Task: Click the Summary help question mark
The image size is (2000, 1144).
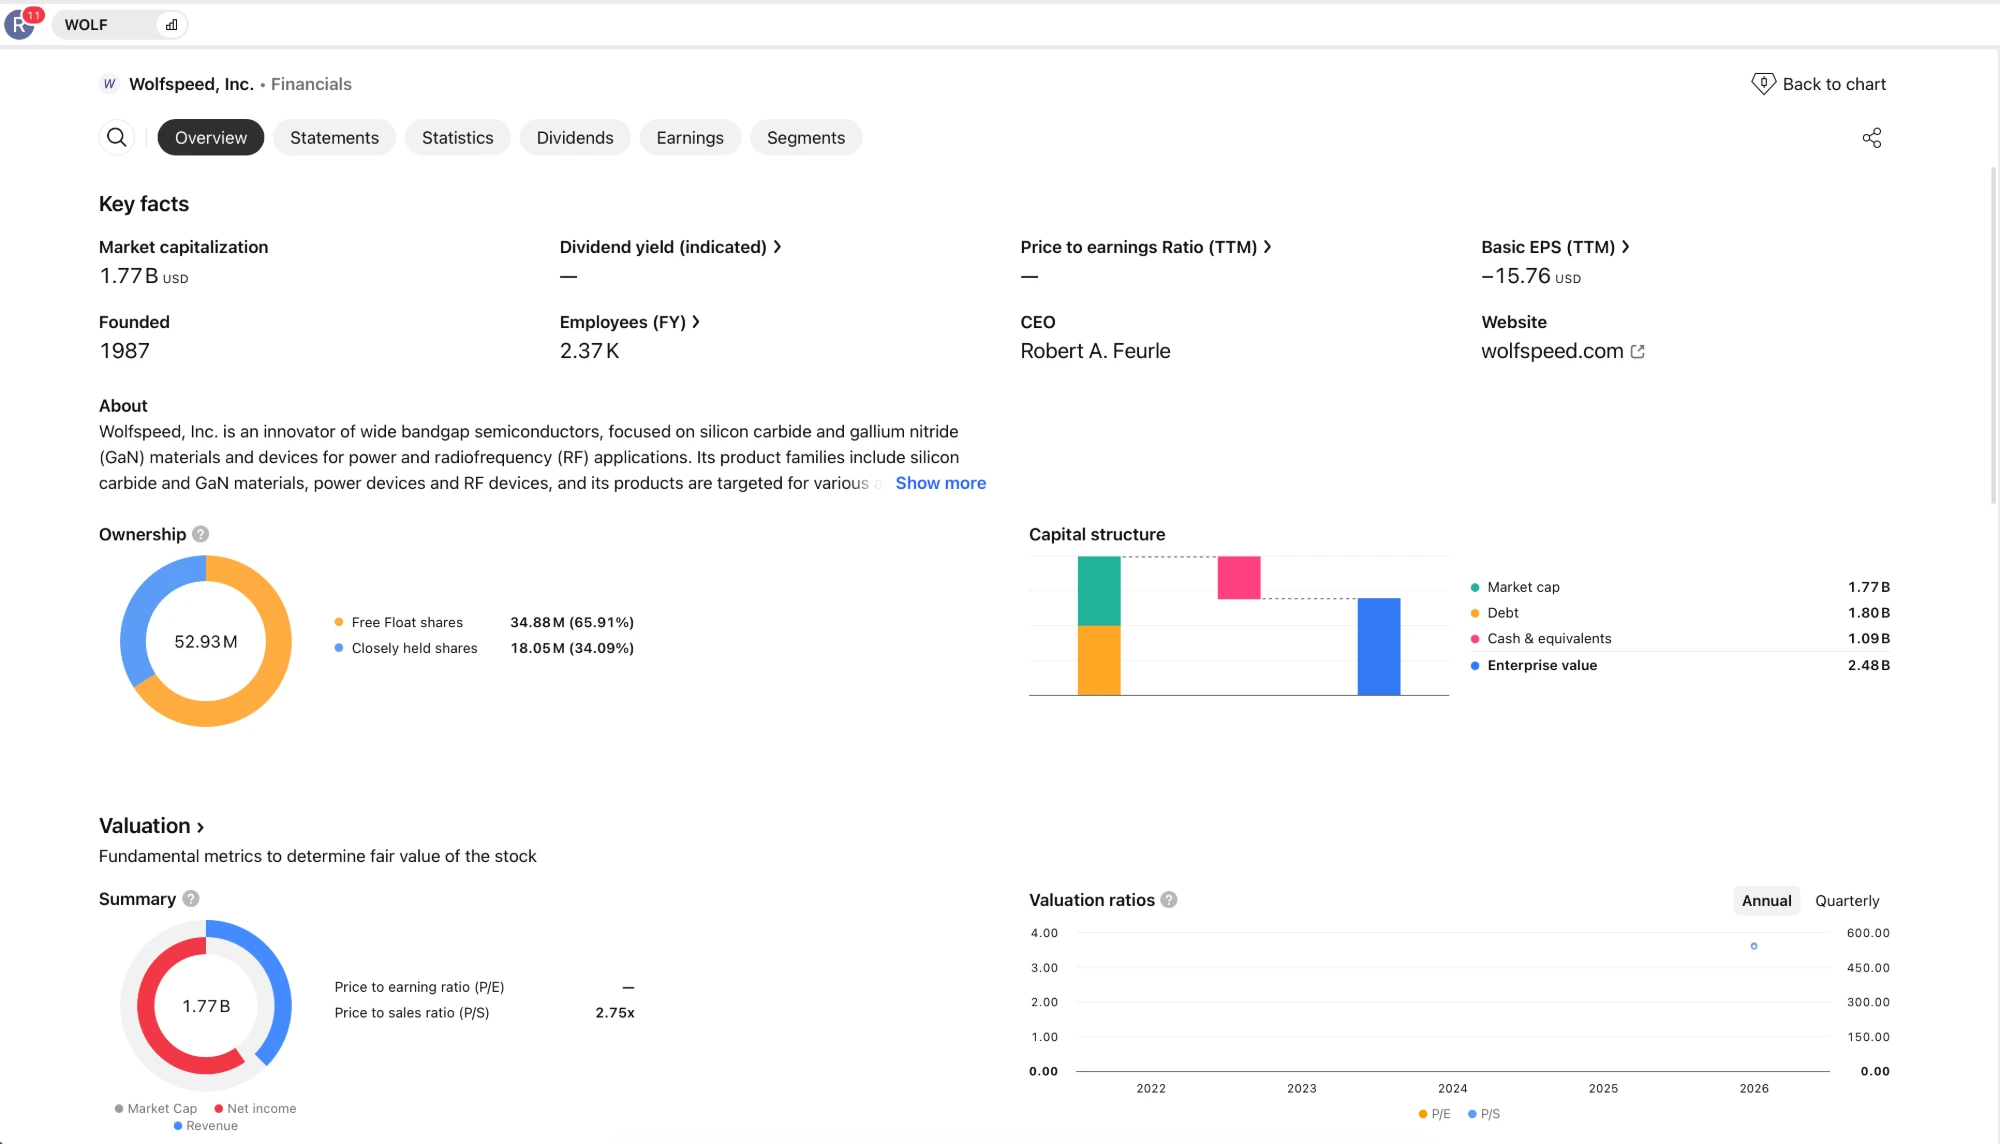Action: [191, 899]
